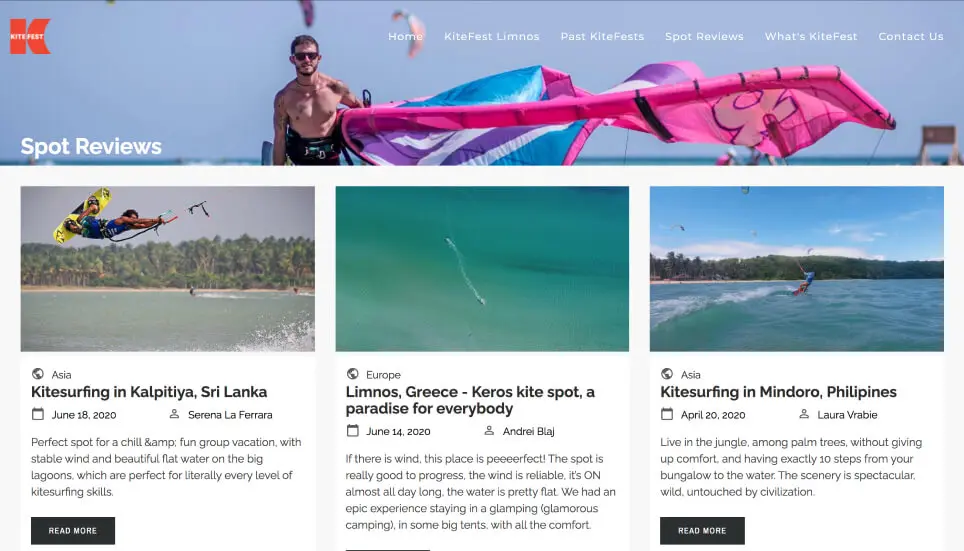Viewport: 964px width, 551px height.
Task: Go to KiteFest Limnos page
Action: tap(492, 36)
